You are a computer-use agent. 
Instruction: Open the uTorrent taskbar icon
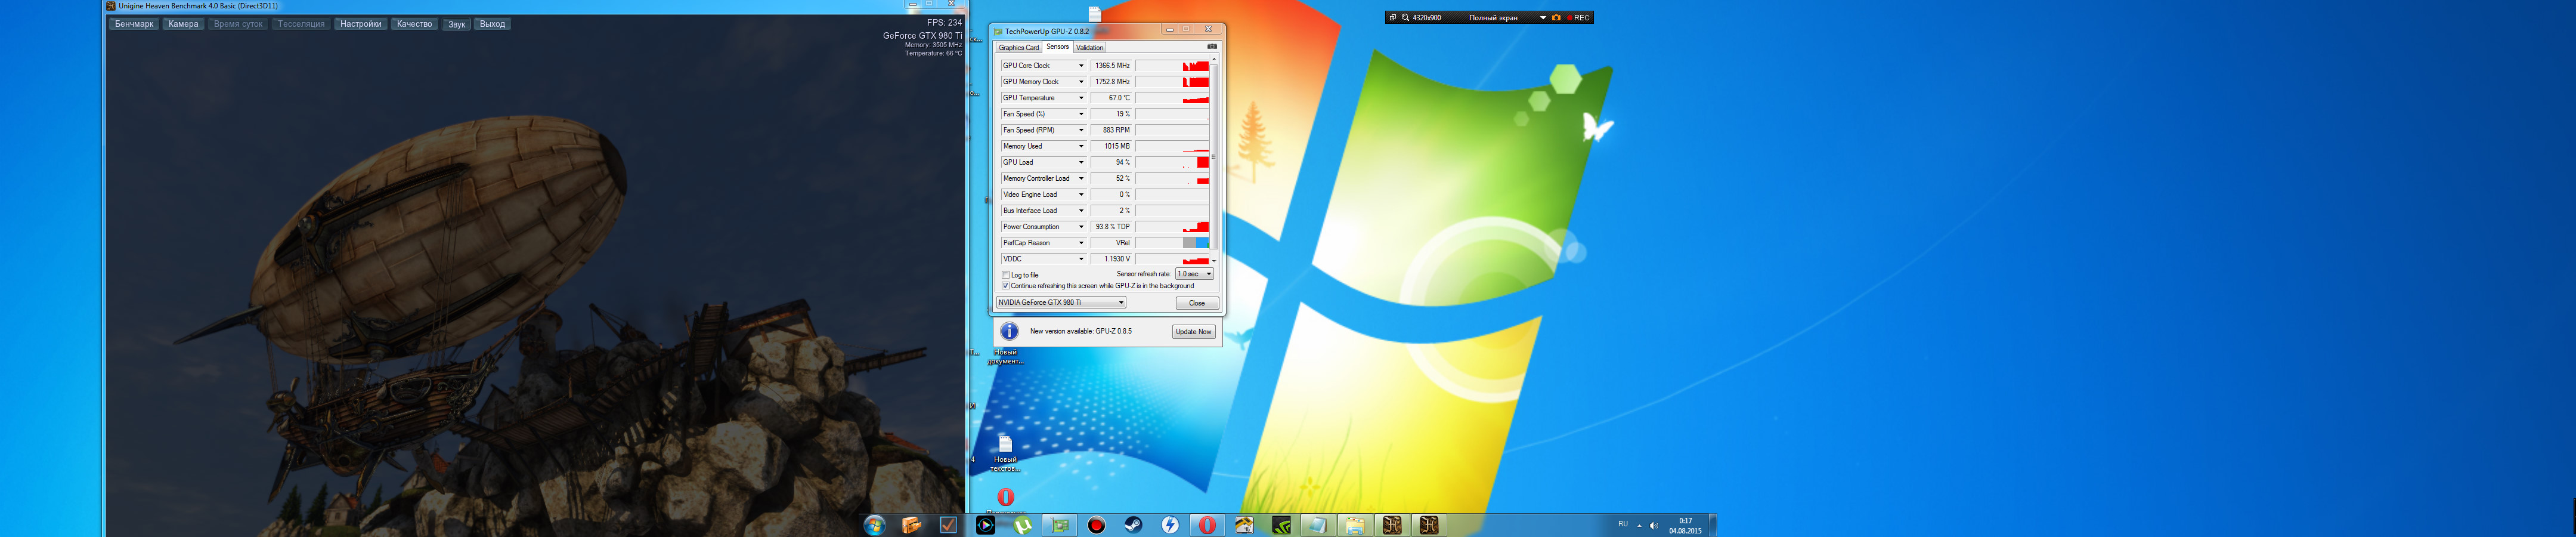[x=1022, y=525]
